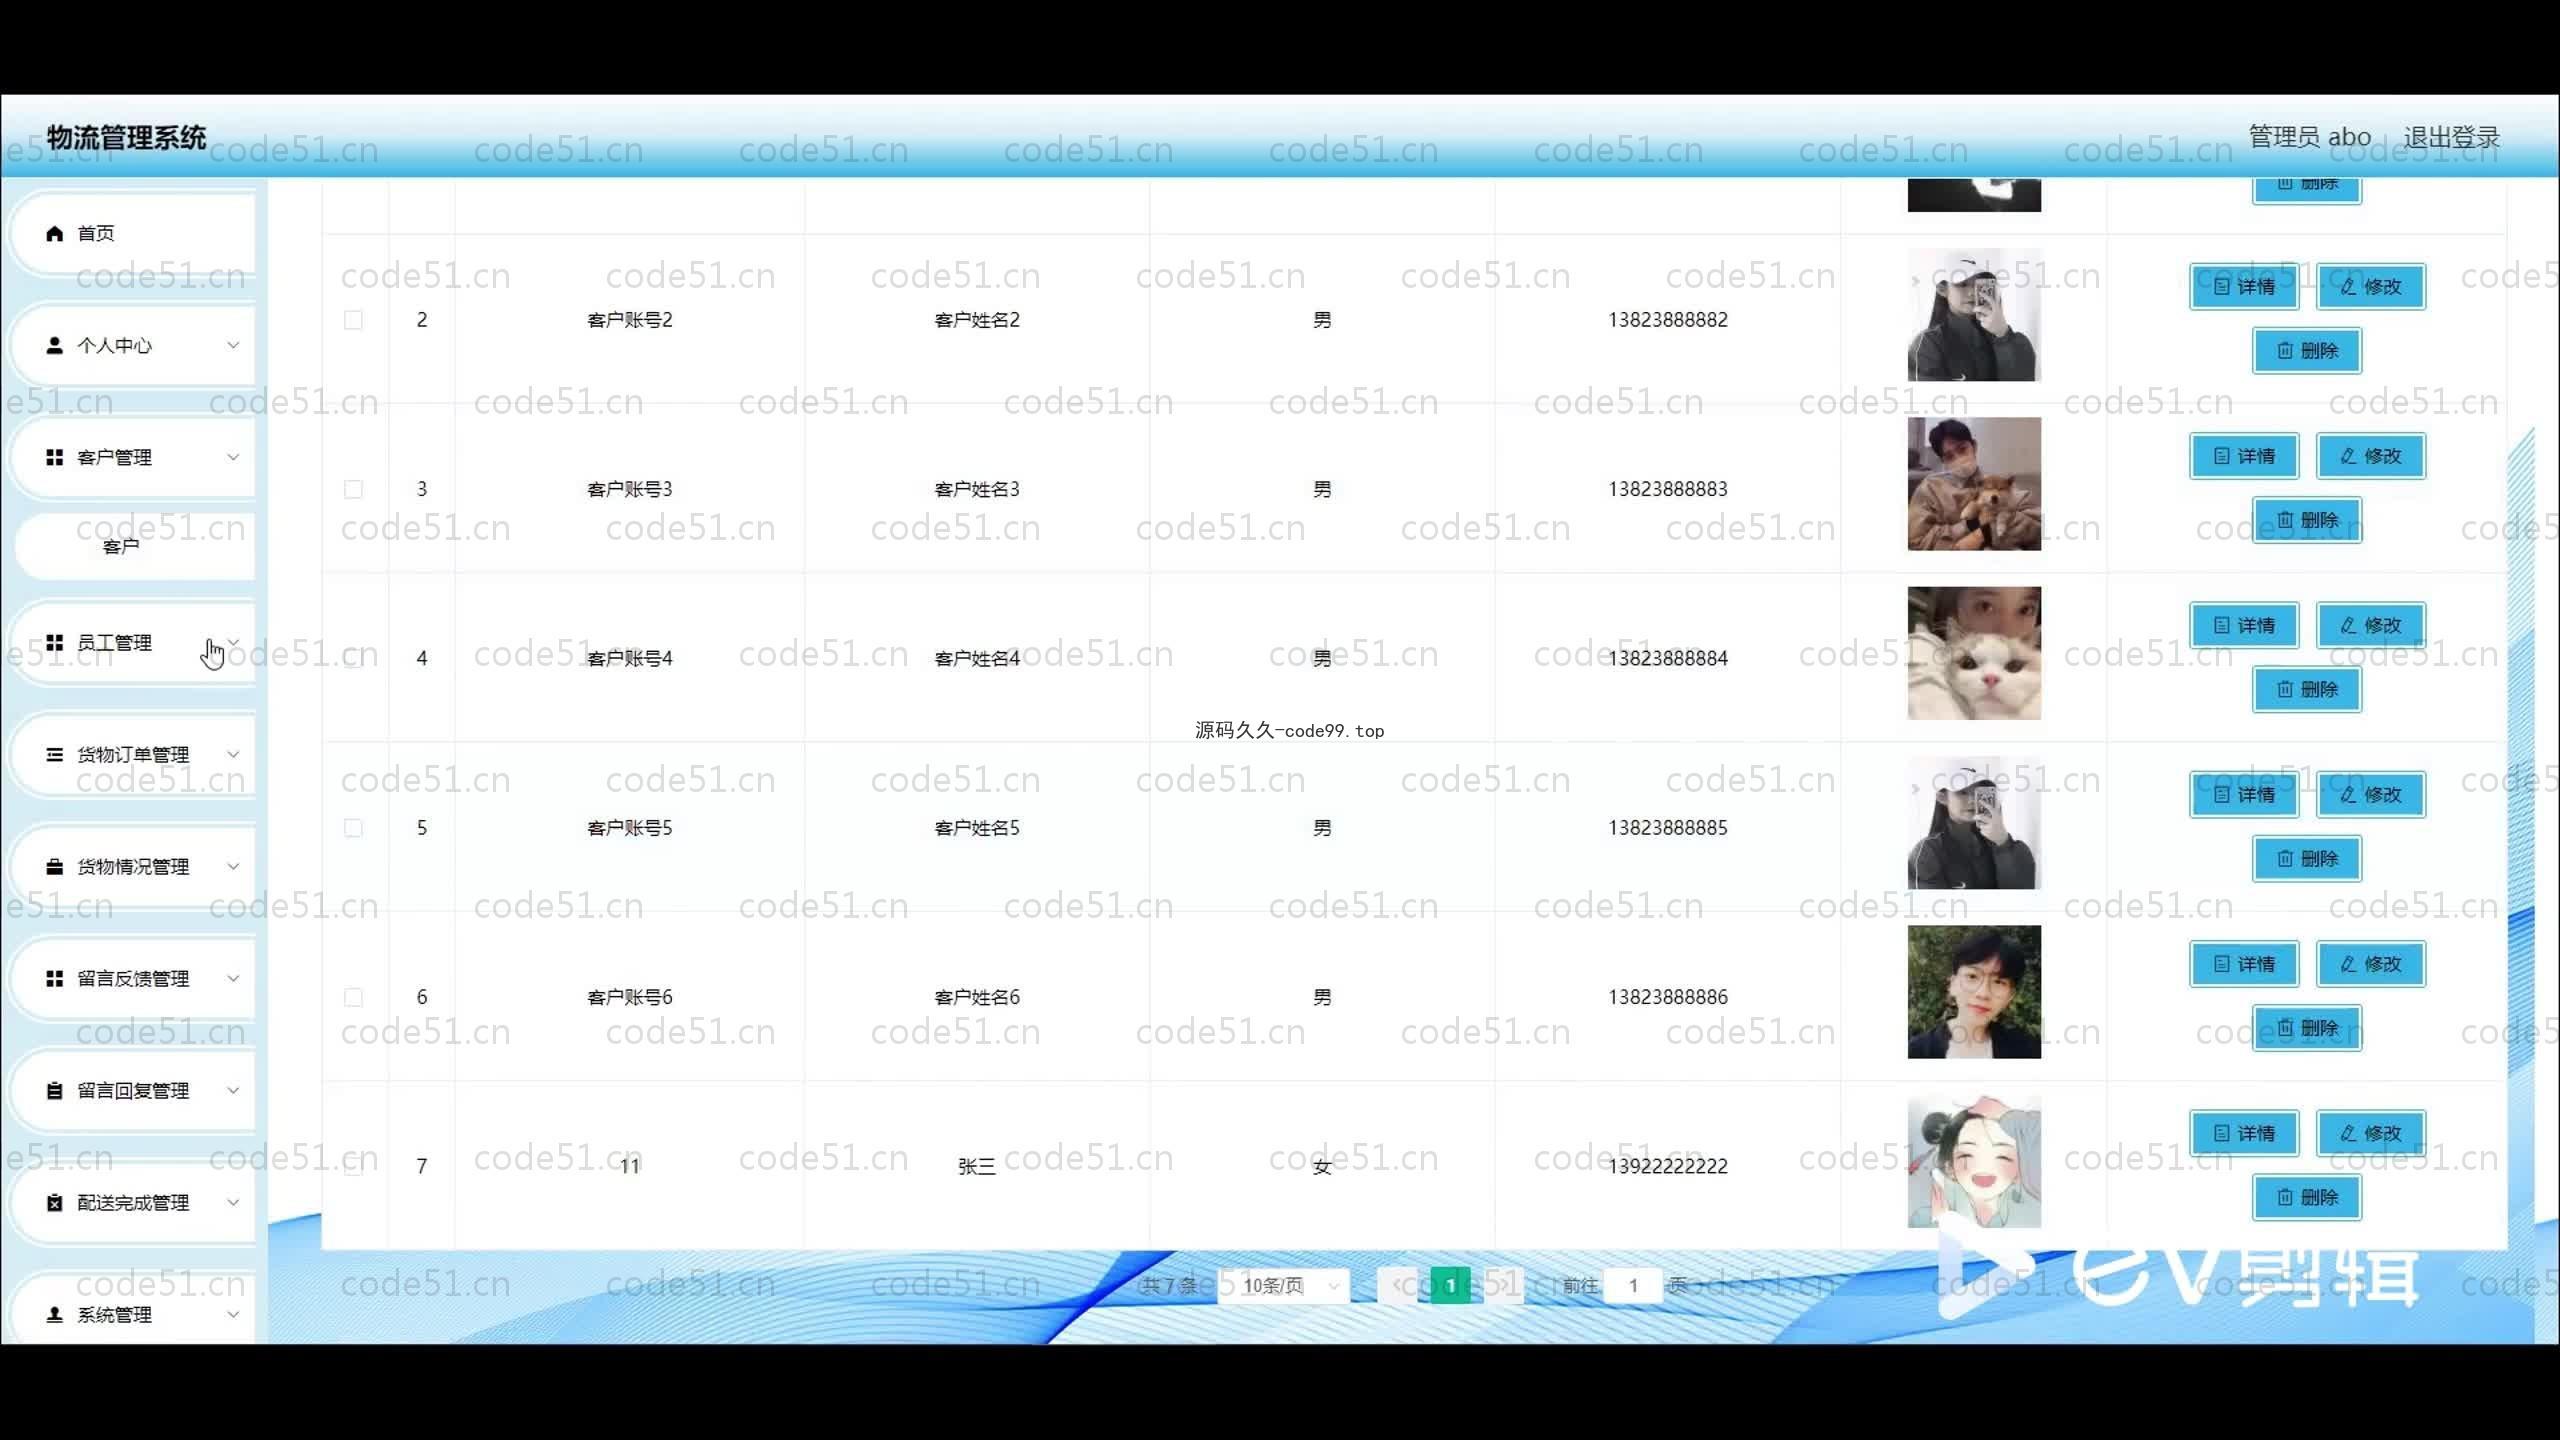This screenshot has width=2560, height=1440.
Task: Click the icon beside 配送完成管理
Action: pos(55,1203)
